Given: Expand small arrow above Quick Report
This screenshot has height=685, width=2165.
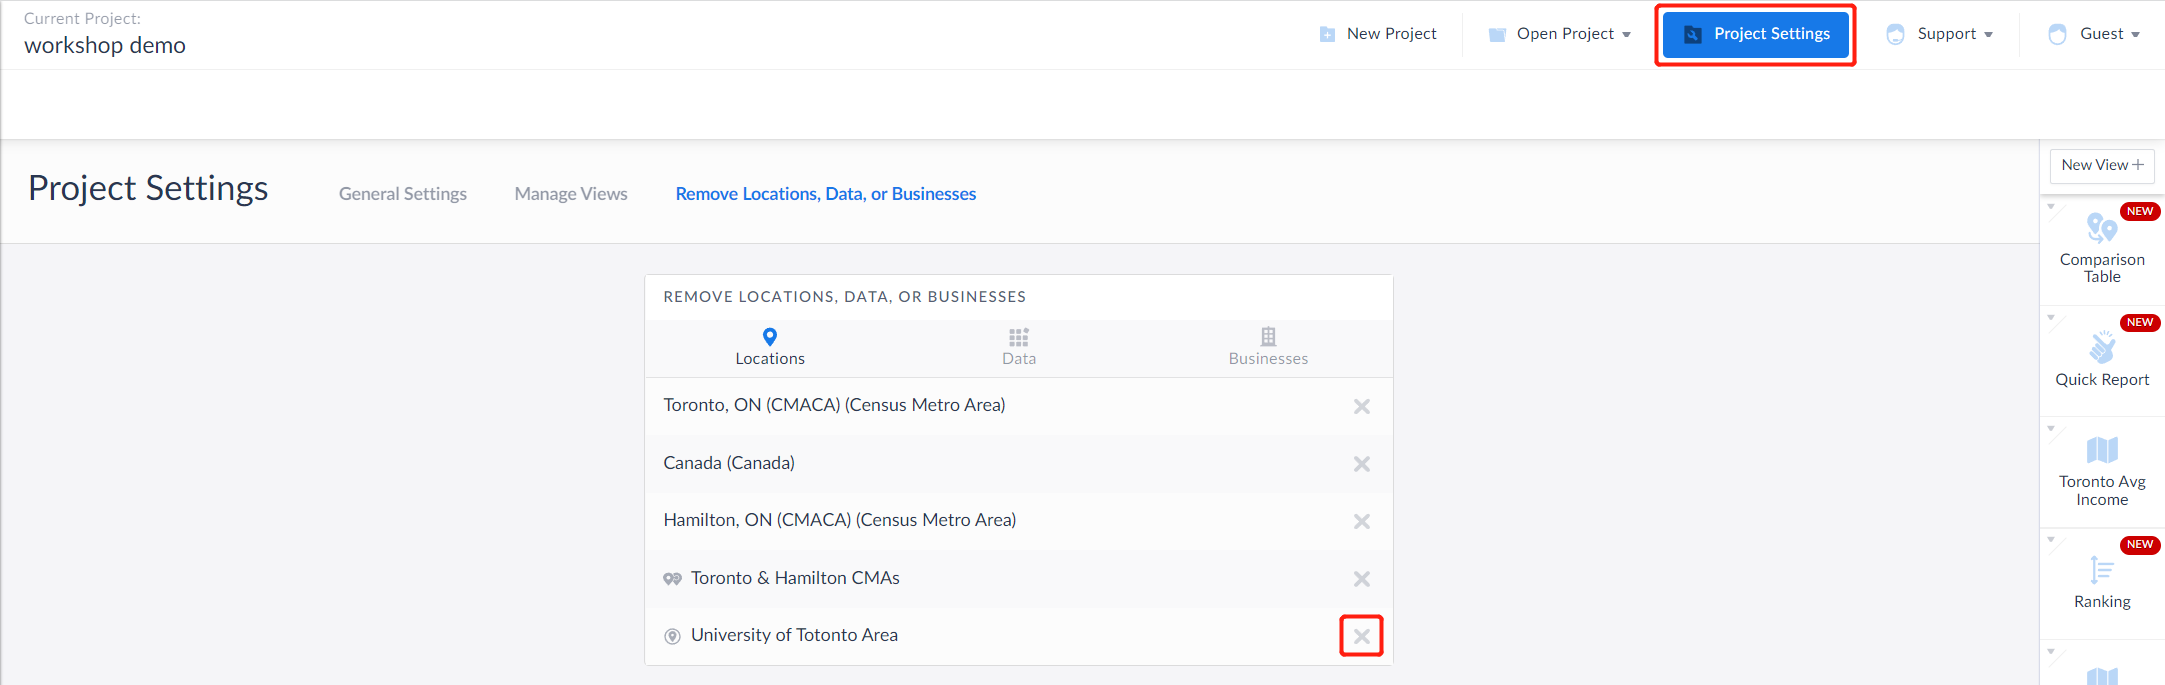Looking at the screenshot, I should (2051, 318).
